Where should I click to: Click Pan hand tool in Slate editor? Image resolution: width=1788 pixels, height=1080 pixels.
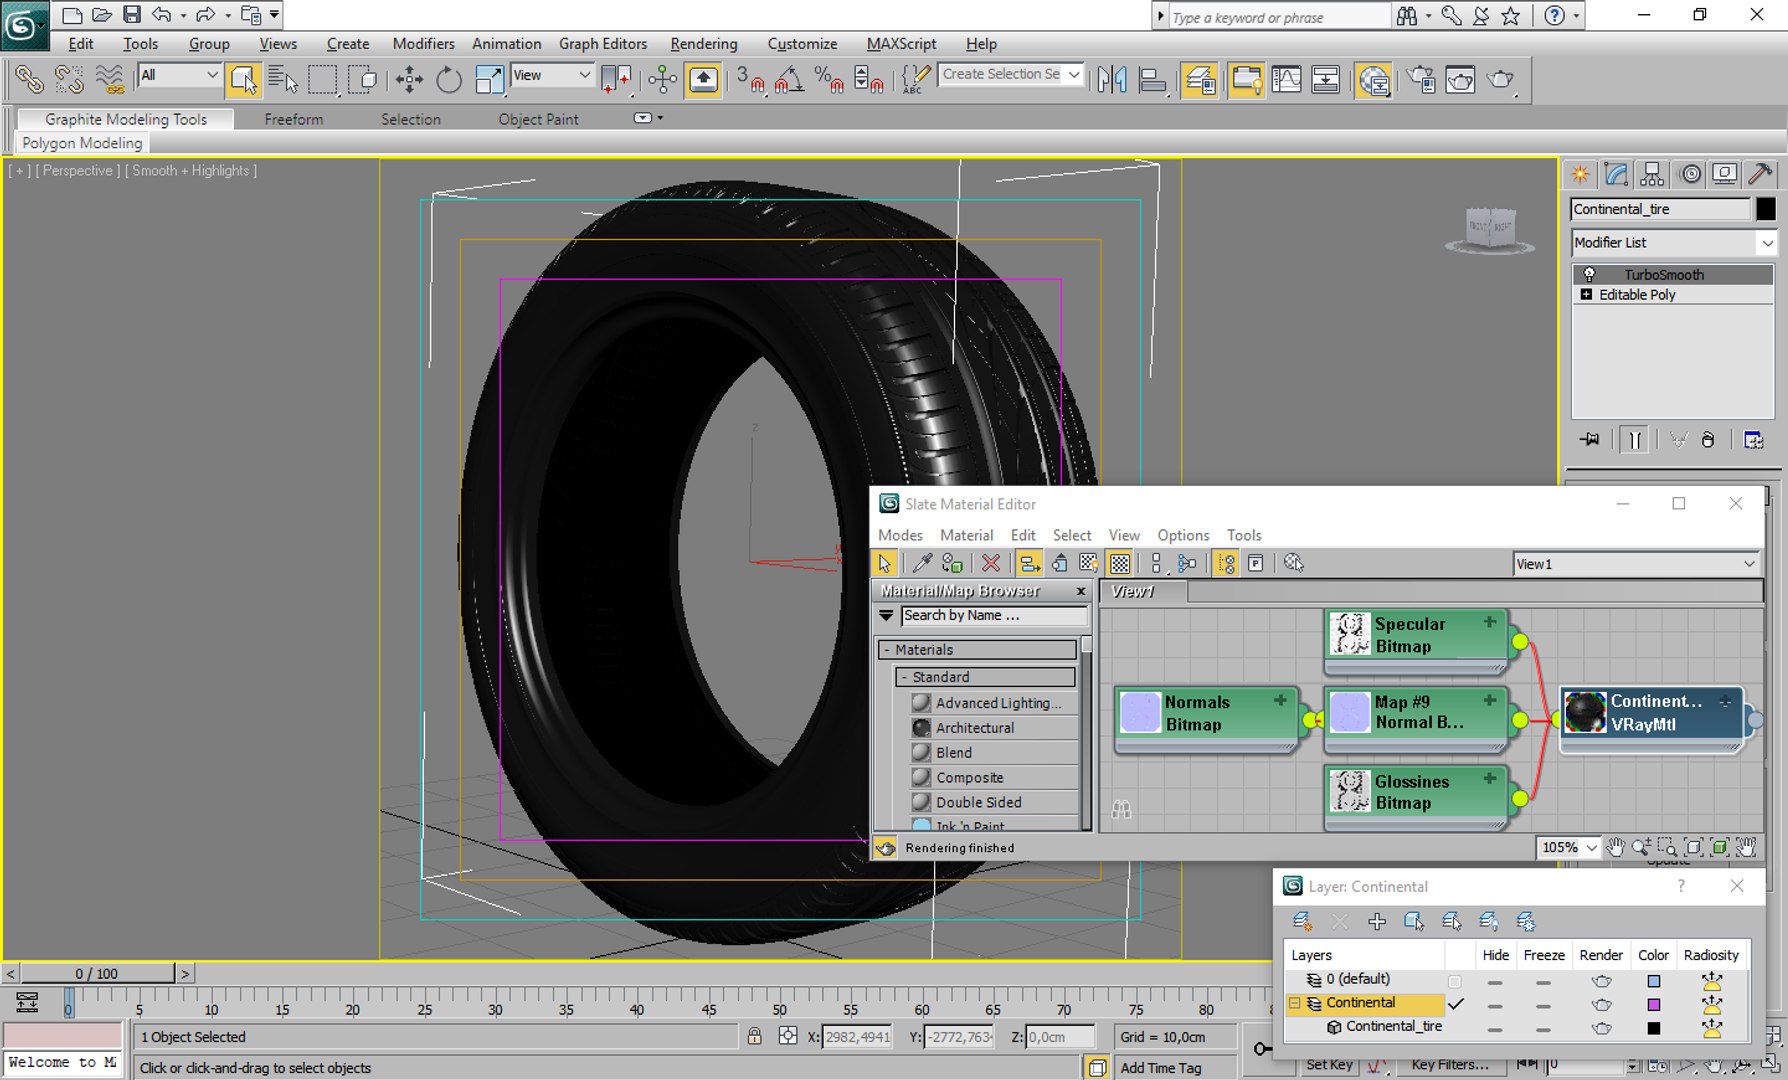(x=1615, y=847)
